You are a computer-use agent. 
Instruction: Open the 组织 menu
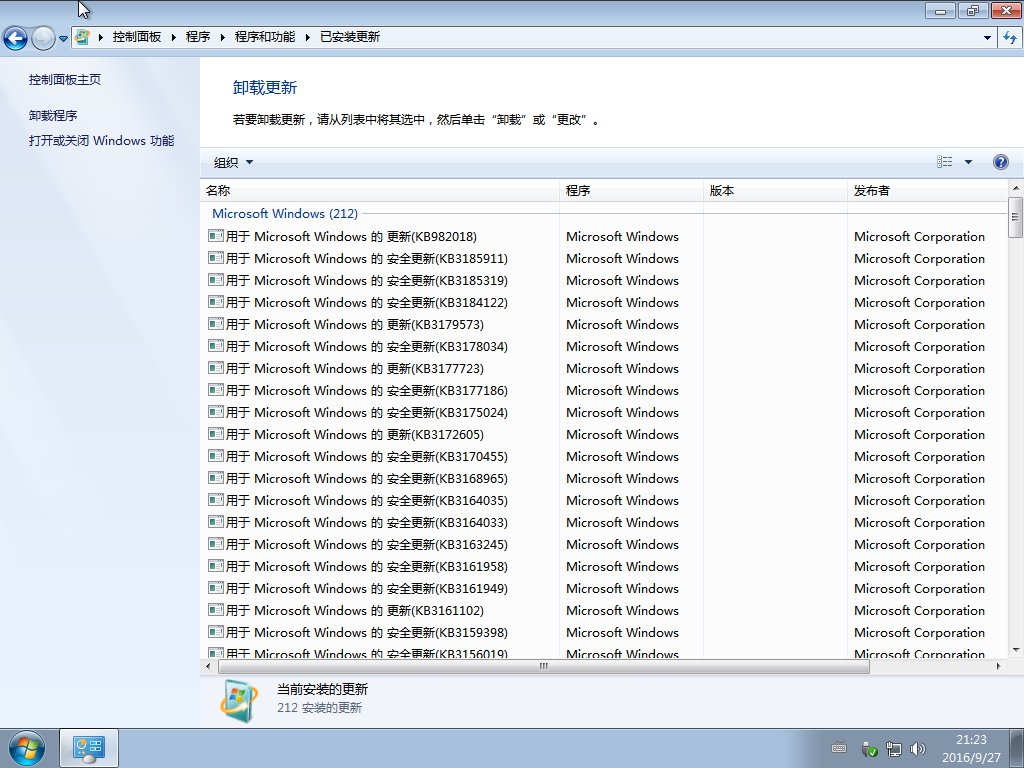pos(233,162)
